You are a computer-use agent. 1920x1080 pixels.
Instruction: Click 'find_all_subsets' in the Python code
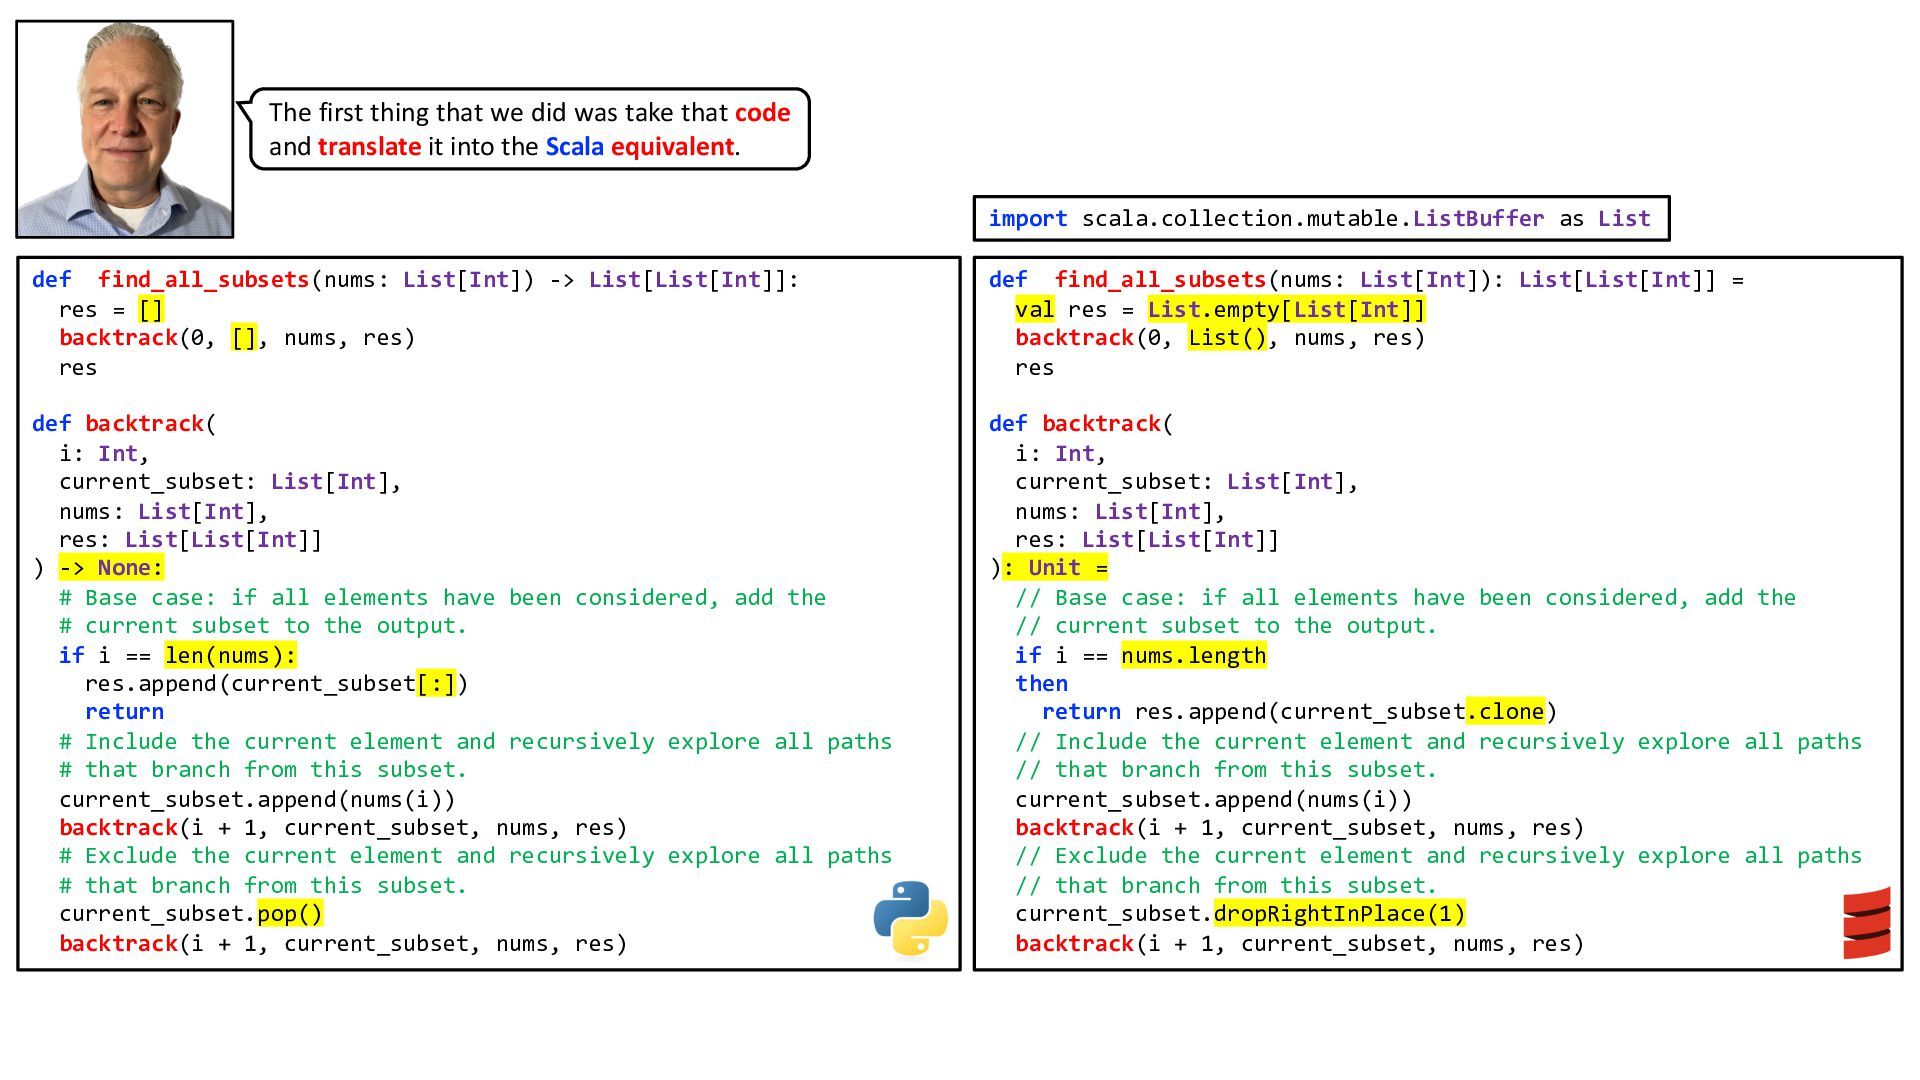click(203, 280)
